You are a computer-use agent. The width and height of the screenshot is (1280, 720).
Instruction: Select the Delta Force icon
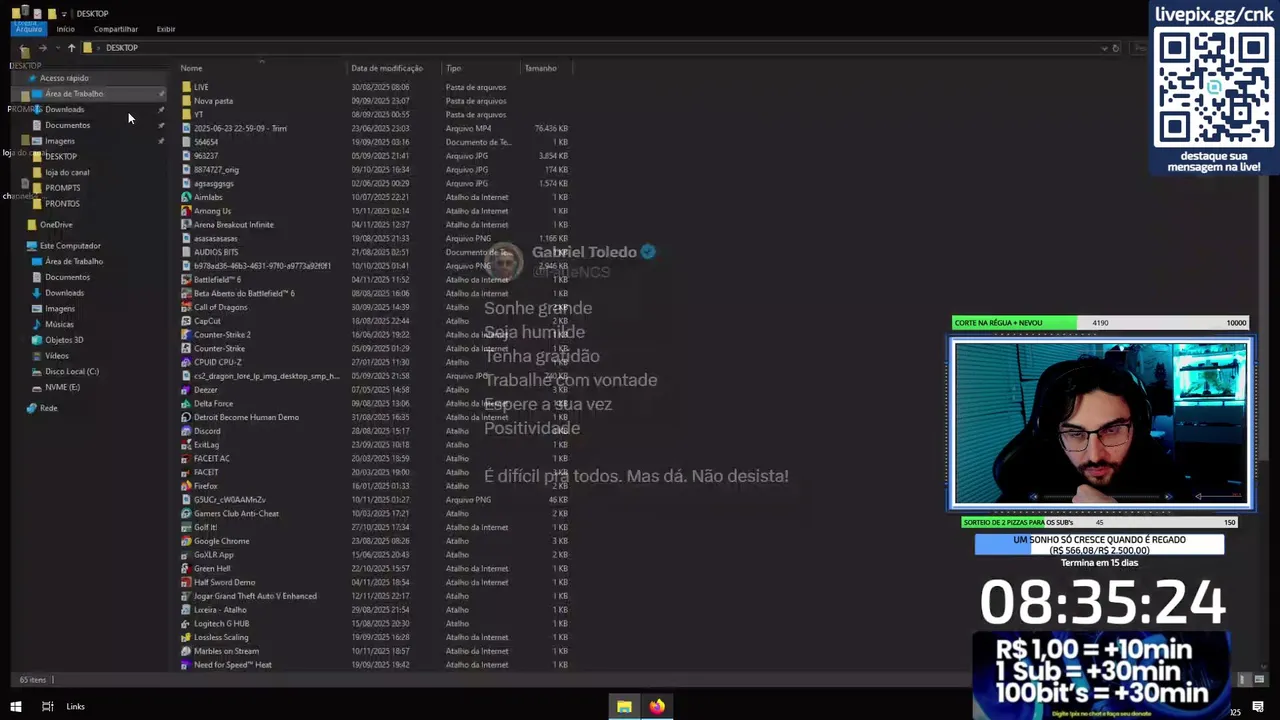point(186,403)
